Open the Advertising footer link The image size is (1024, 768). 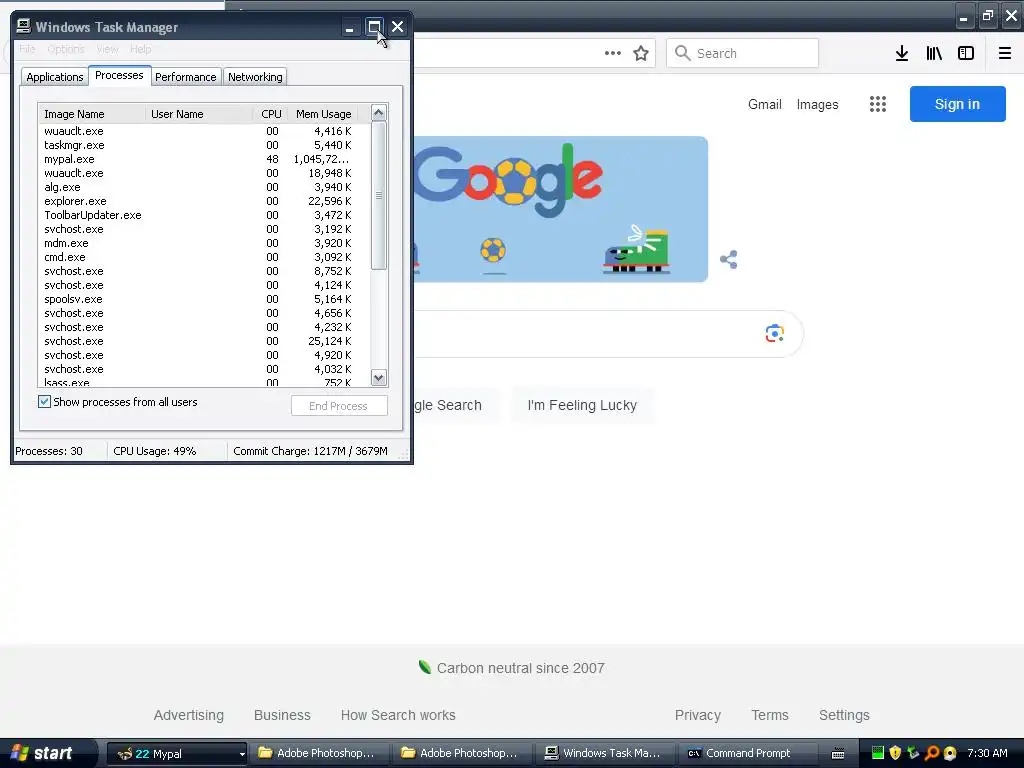pyautogui.click(x=189, y=715)
